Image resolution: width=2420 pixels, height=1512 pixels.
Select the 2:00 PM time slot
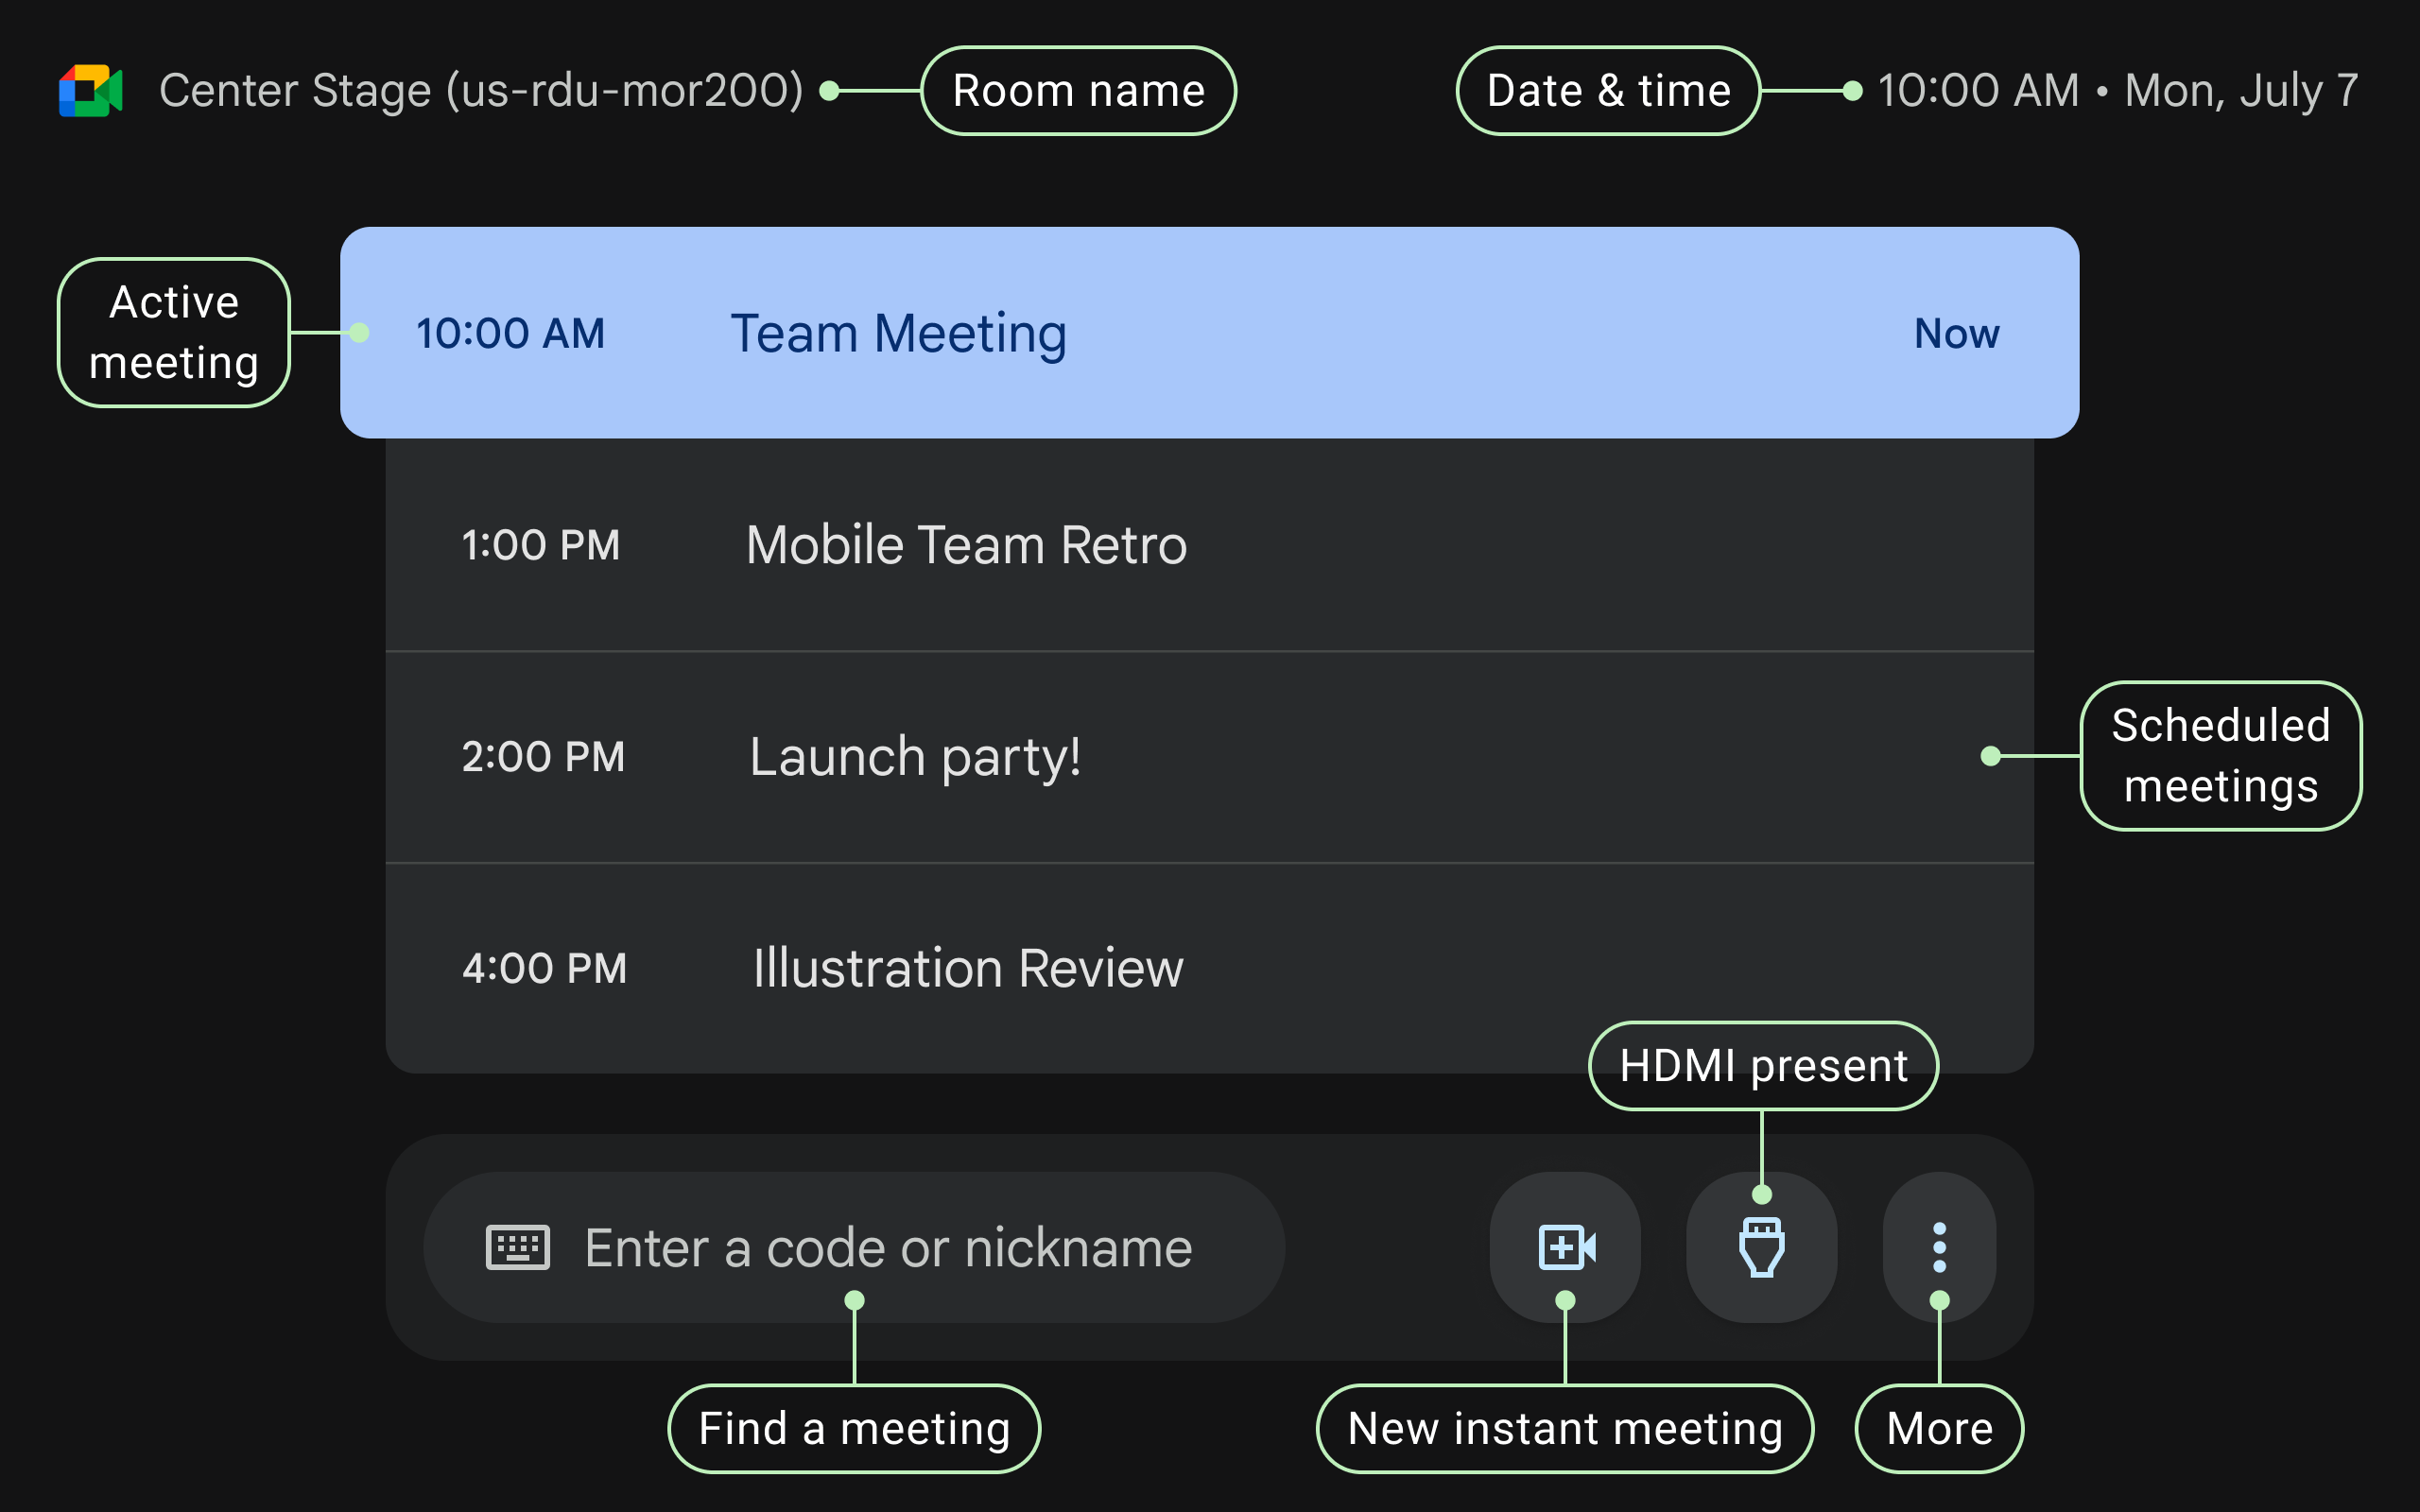point(544,757)
